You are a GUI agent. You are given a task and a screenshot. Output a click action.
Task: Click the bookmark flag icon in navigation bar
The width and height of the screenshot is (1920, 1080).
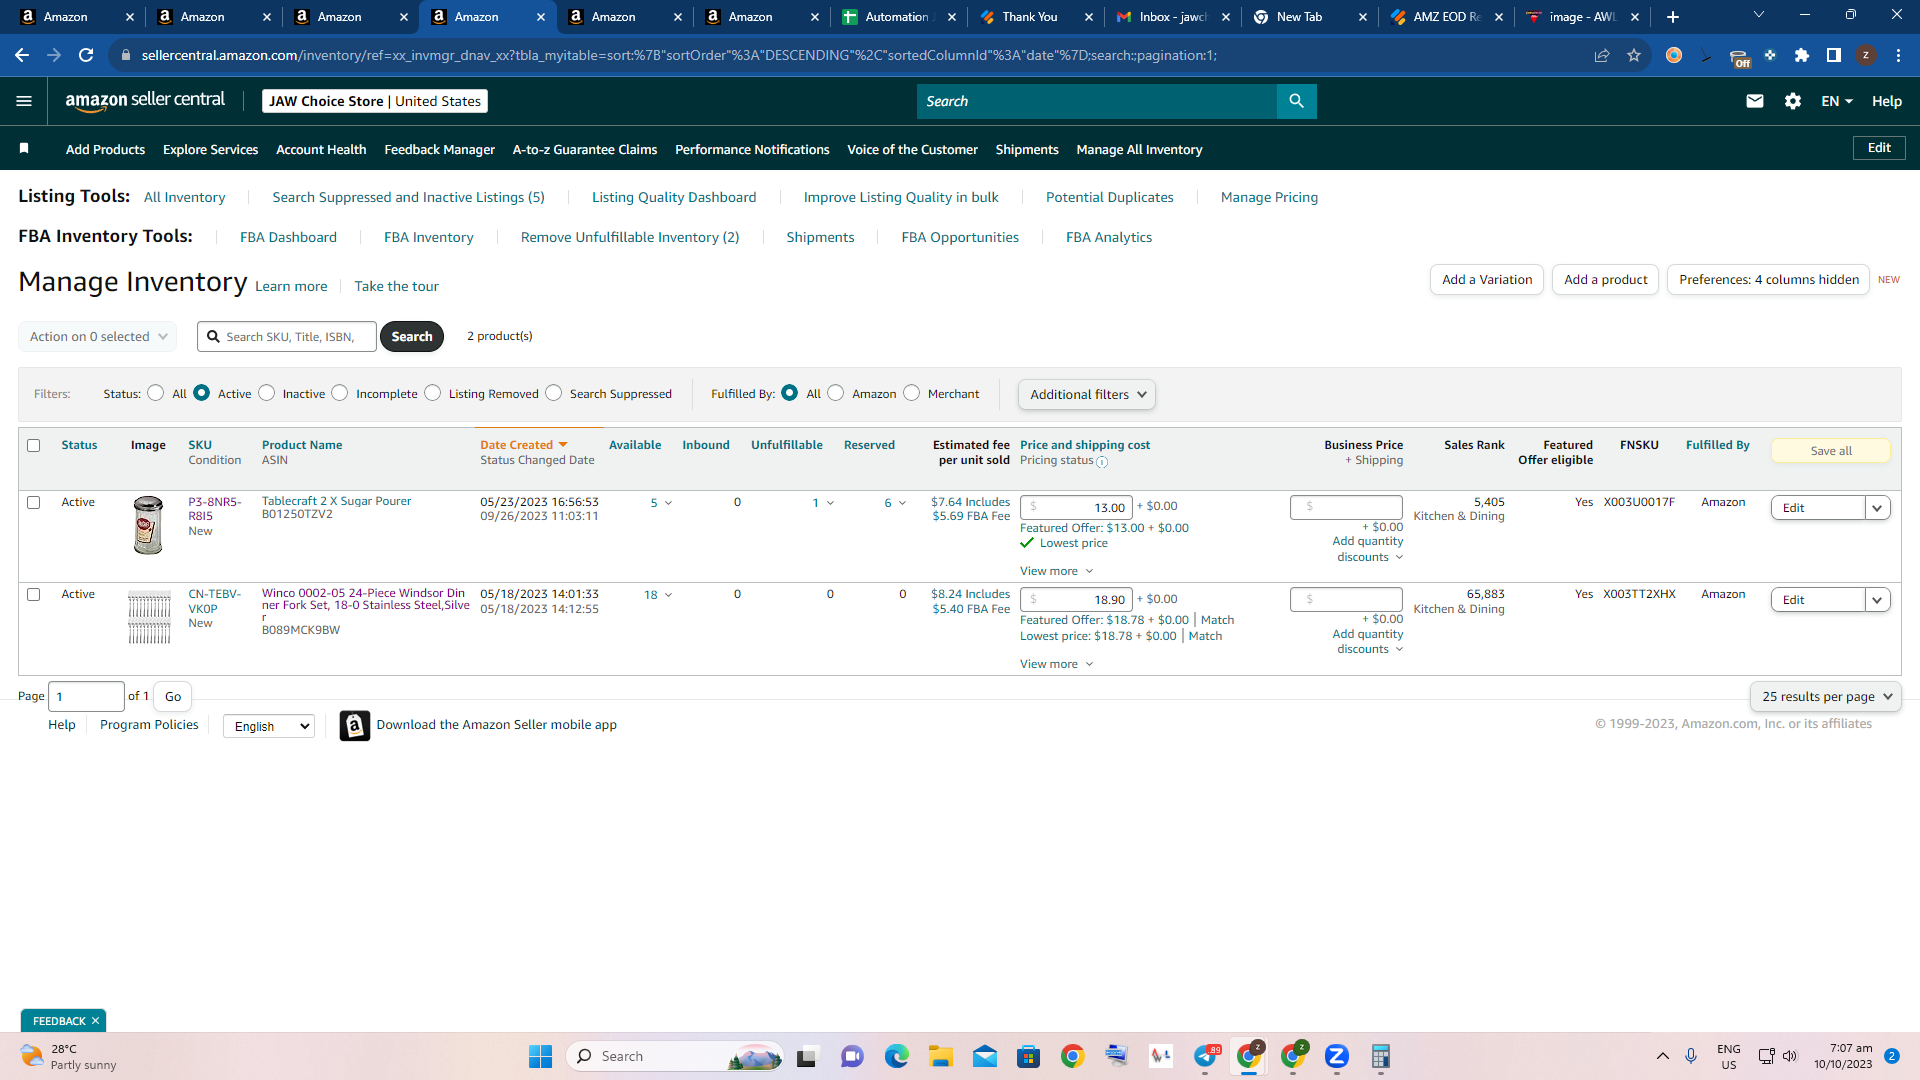(x=24, y=149)
